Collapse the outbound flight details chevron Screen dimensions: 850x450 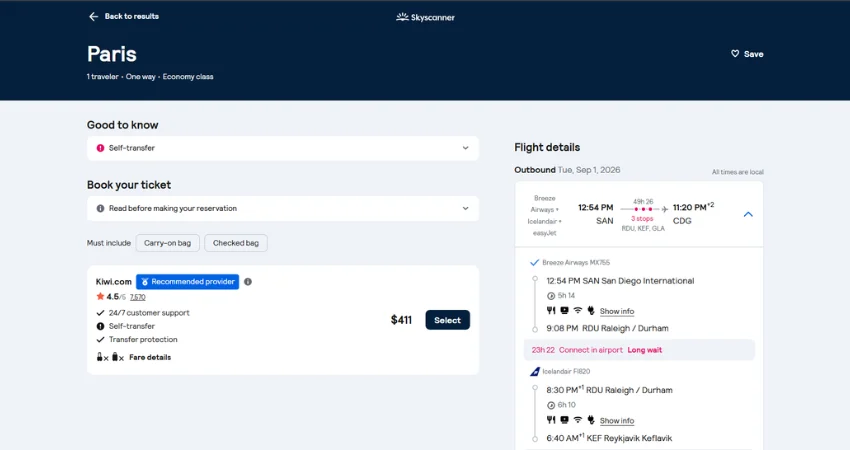click(x=748, y=214)
